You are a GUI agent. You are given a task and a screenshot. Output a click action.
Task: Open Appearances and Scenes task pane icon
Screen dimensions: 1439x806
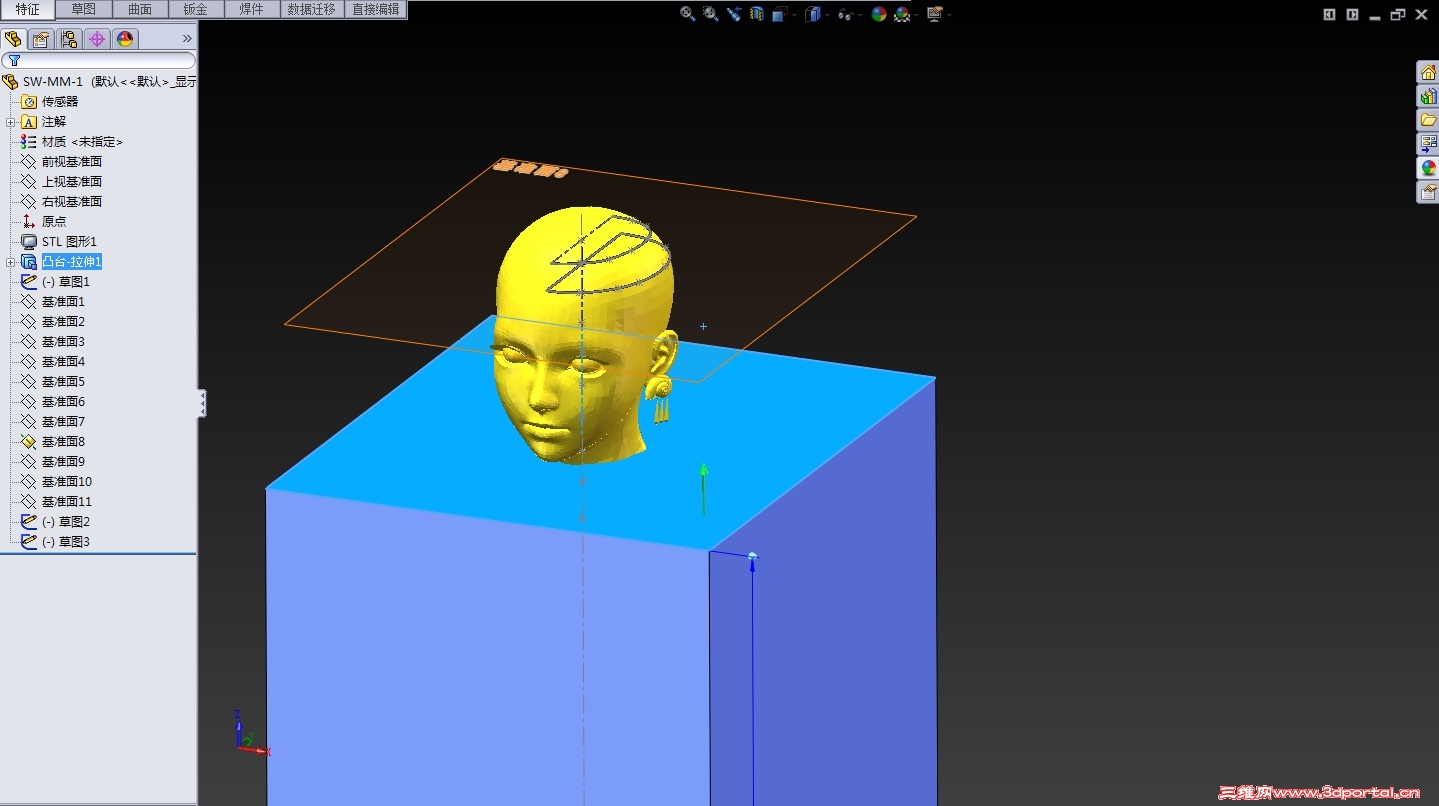click(1427, 168)
